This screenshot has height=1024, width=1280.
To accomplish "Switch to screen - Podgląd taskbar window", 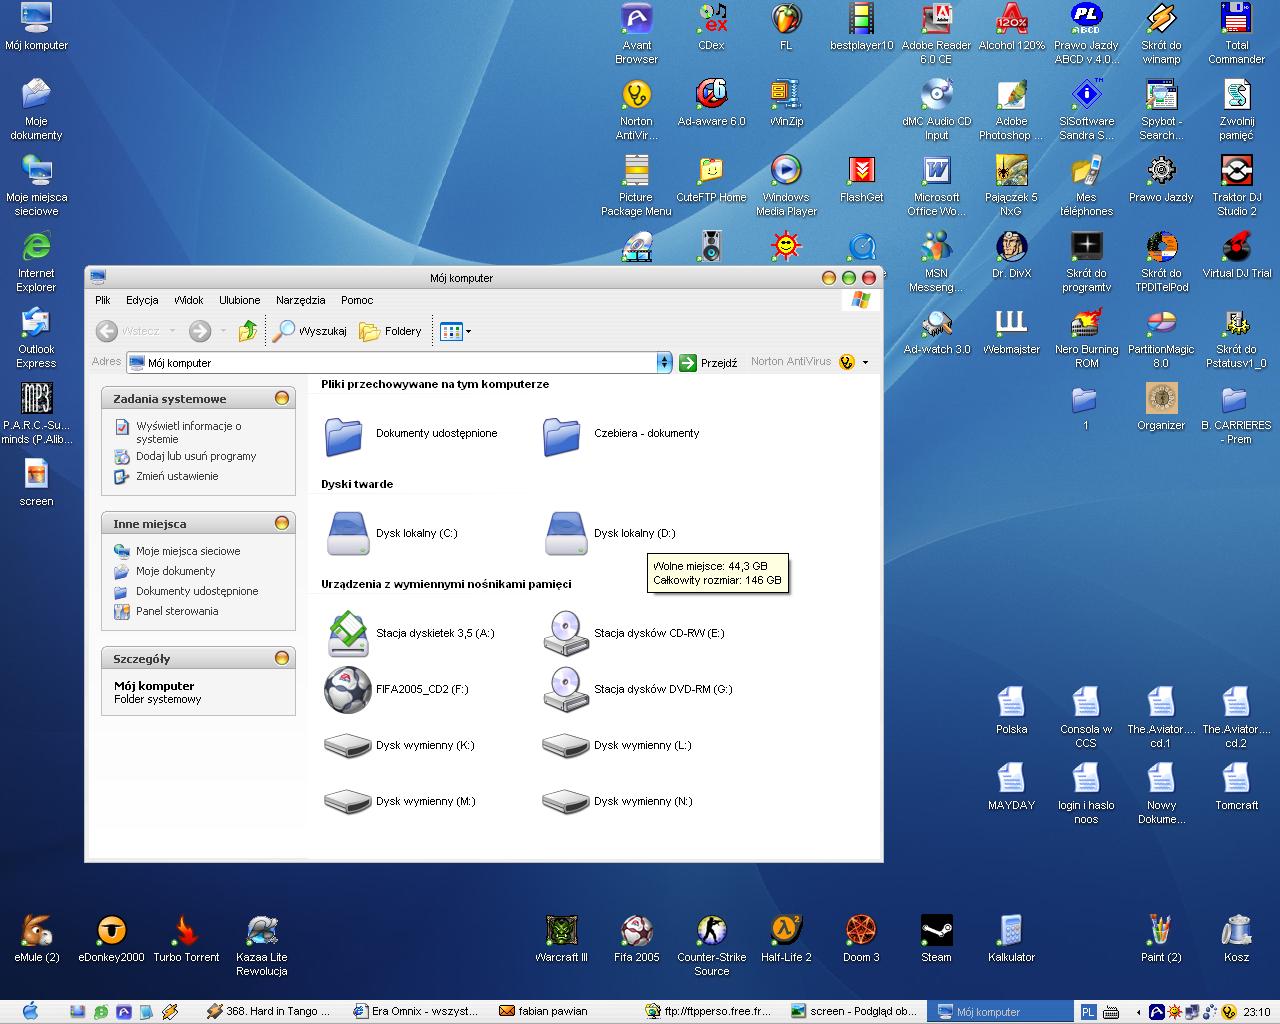I will [x=854, y=1011].
